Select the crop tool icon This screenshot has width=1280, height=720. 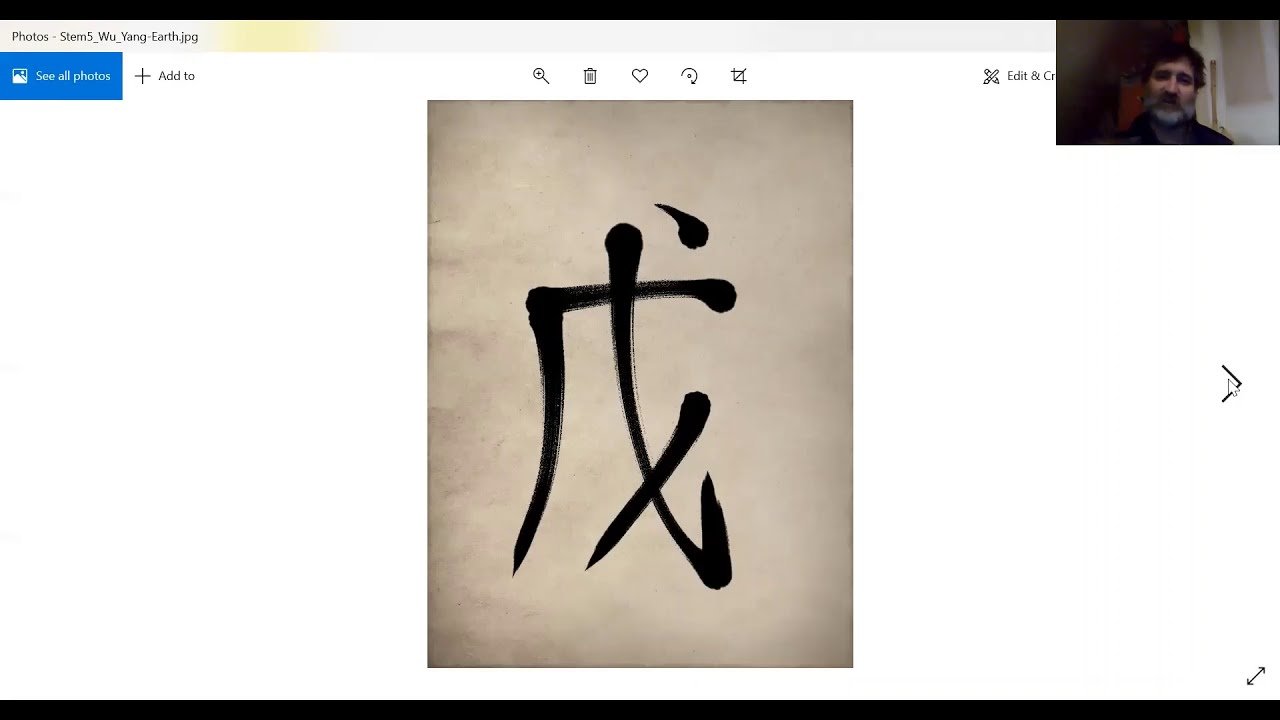pos(739,76)
